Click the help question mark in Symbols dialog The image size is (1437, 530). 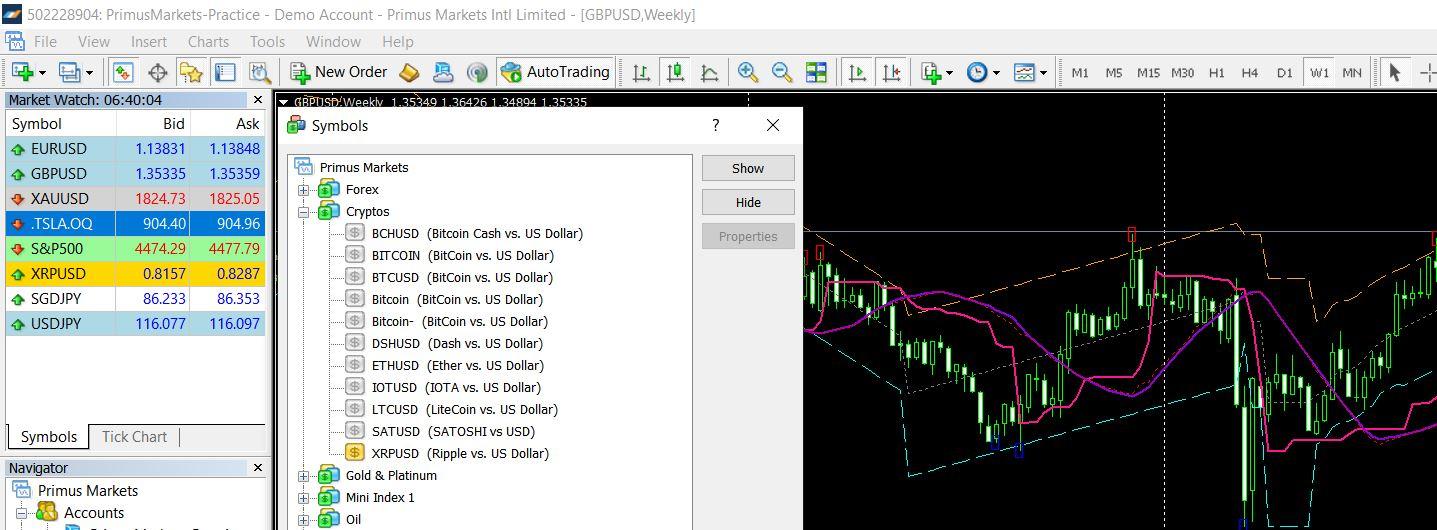click(x=715, y=125)
